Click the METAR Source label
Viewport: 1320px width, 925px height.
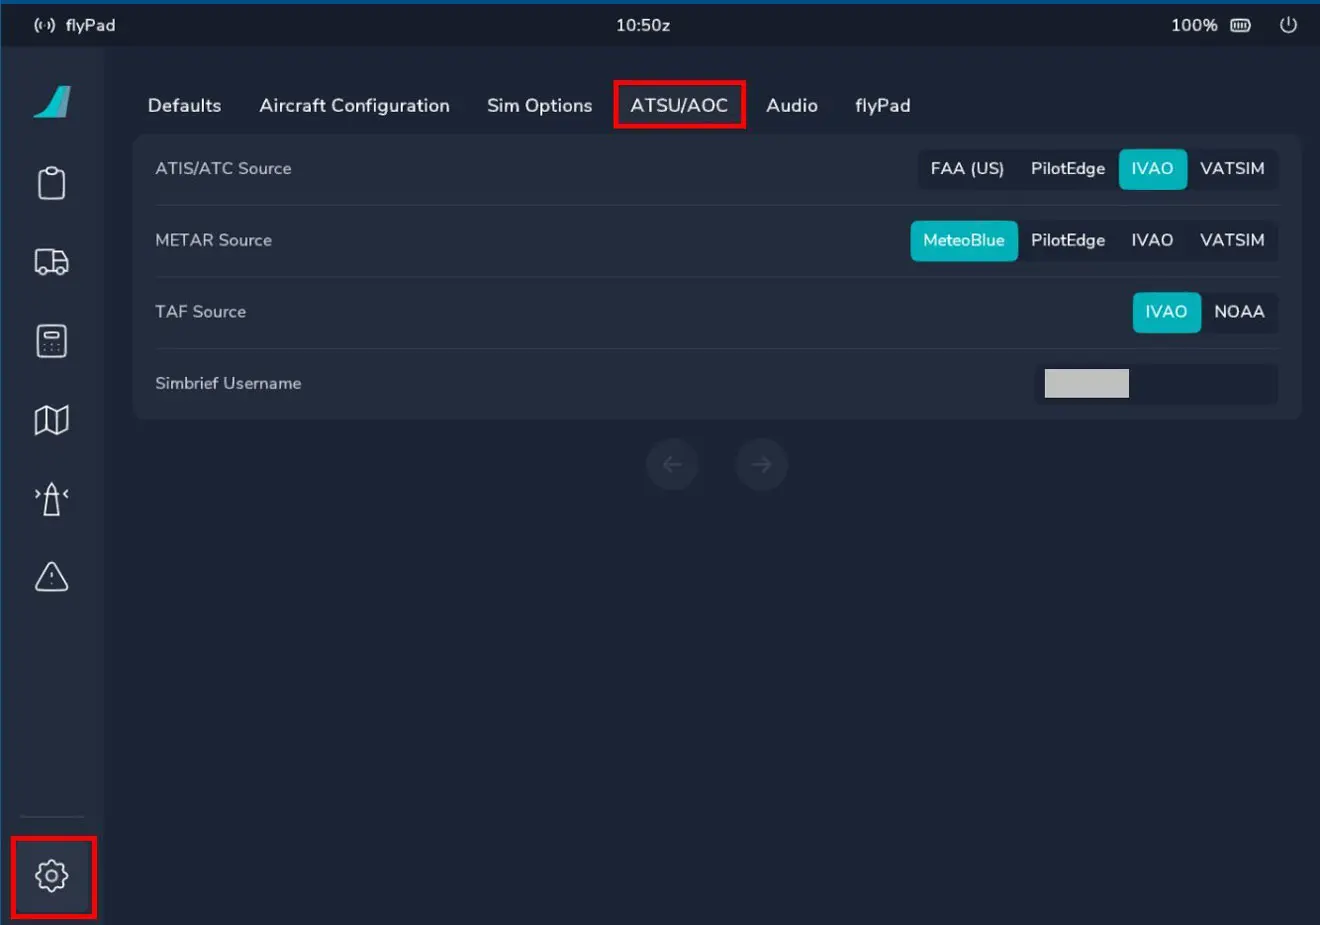tap(213, 240)
